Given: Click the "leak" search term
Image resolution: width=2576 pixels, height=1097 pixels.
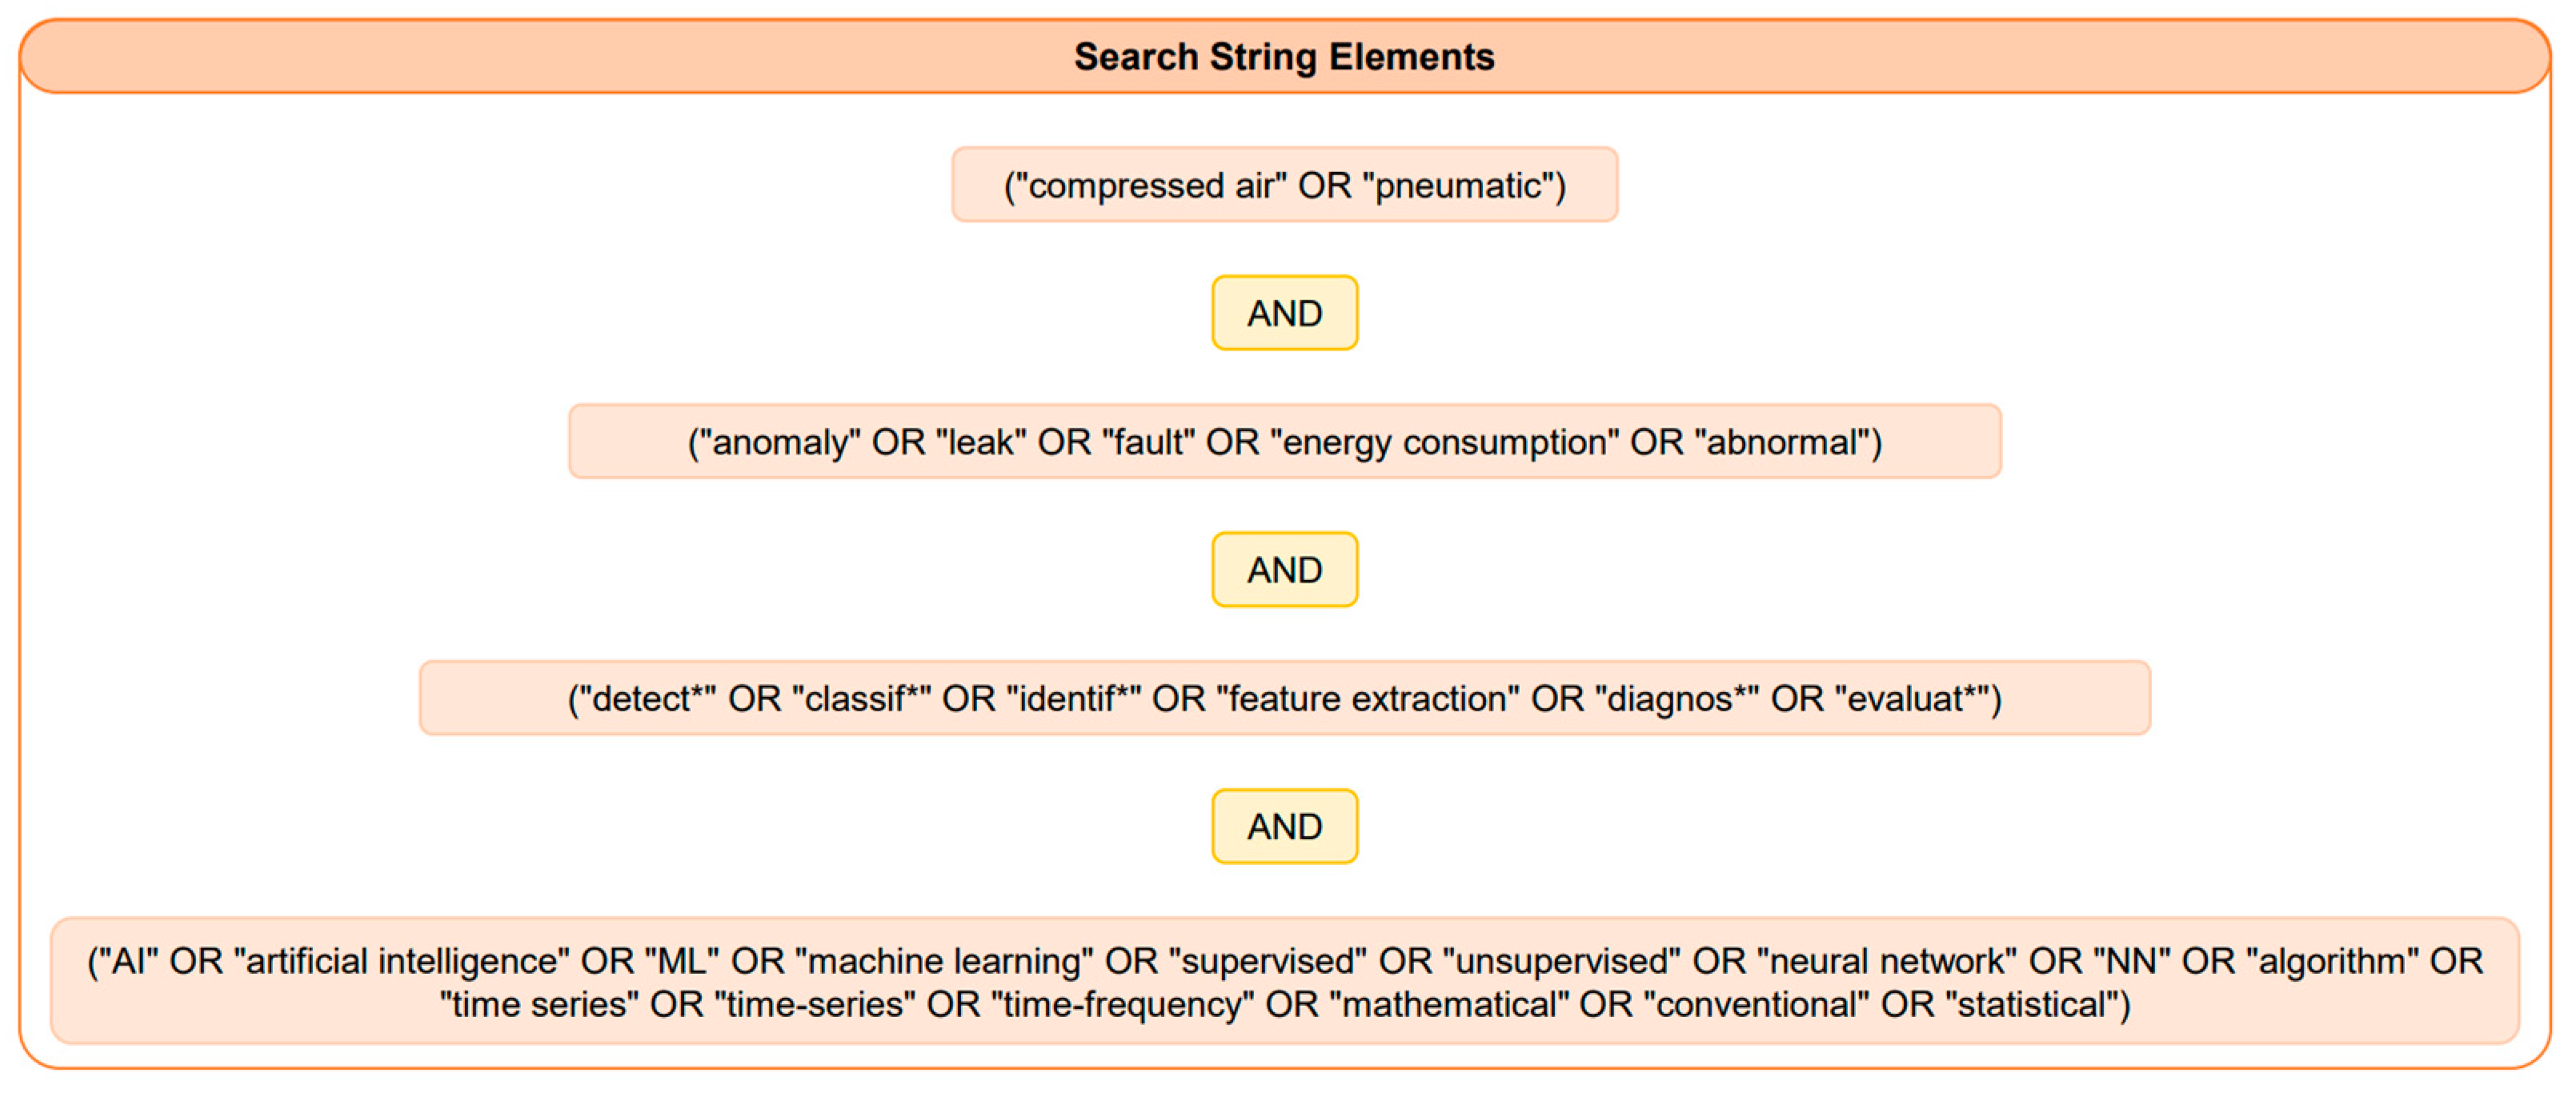Looking at the screenshot, I should pos(980,442).
